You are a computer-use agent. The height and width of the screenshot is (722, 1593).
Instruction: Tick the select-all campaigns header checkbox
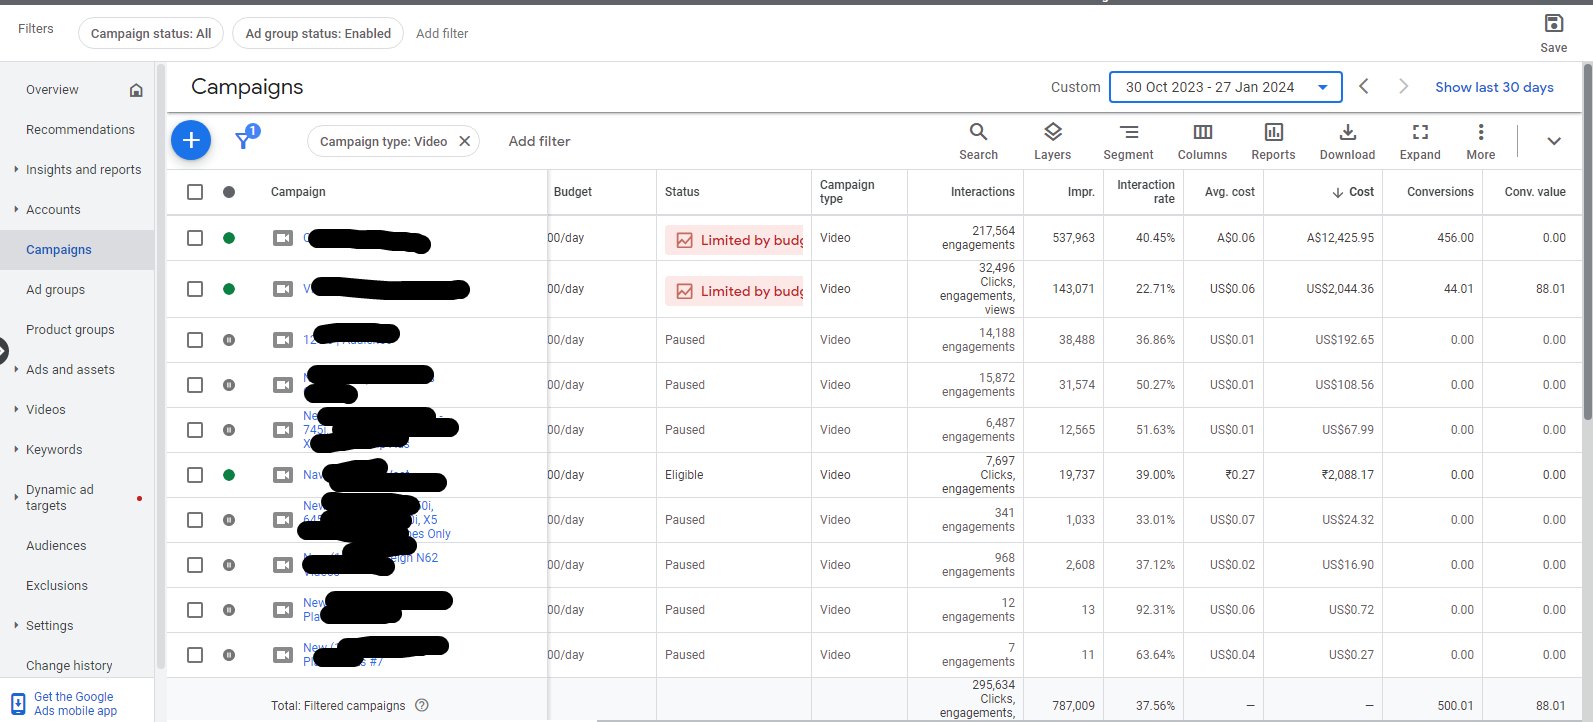pyautogui.click(x=195, y=192)
